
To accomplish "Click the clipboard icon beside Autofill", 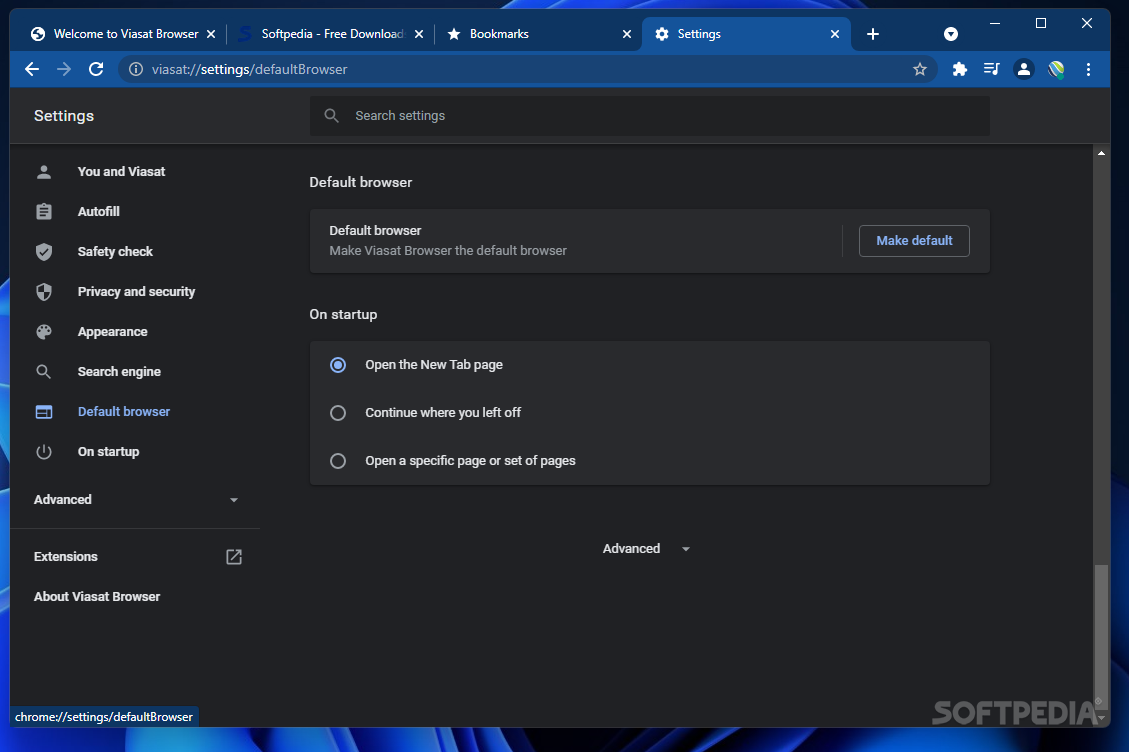I will pyautogui.click(x=44, y=211).
